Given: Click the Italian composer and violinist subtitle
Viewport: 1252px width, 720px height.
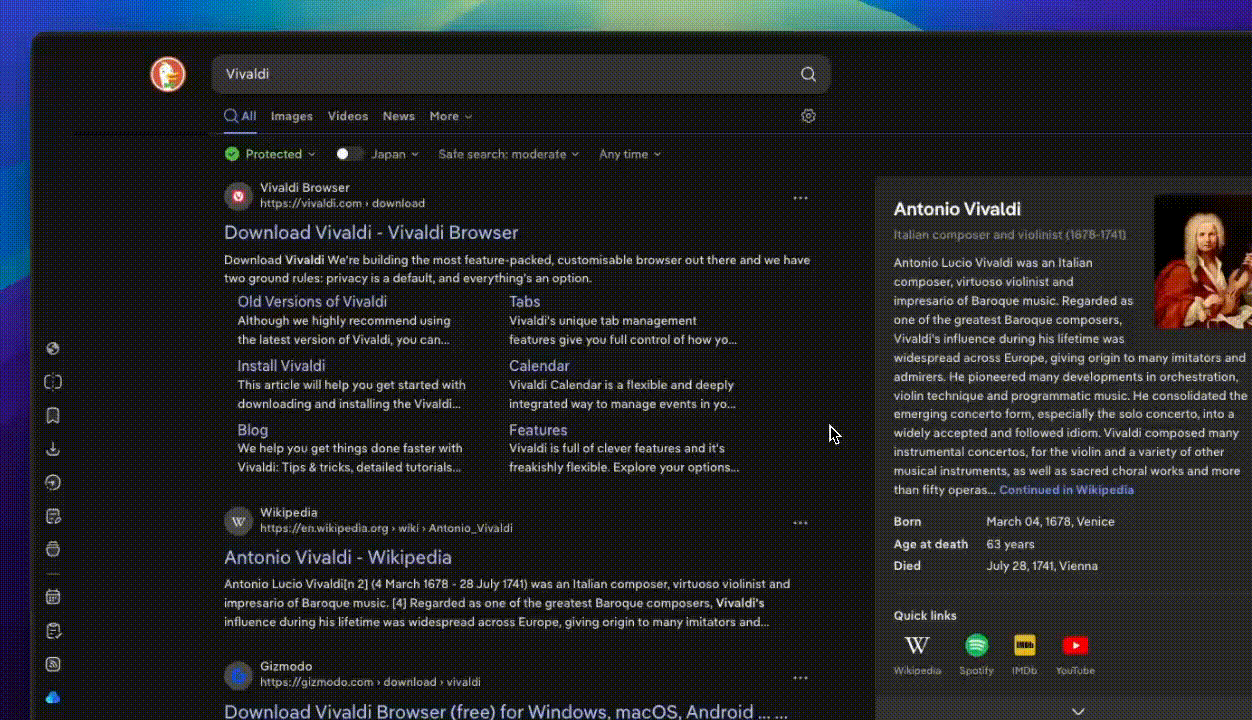Looking at the screenshot, I should pyautogui.click(x=1010, y=235).
